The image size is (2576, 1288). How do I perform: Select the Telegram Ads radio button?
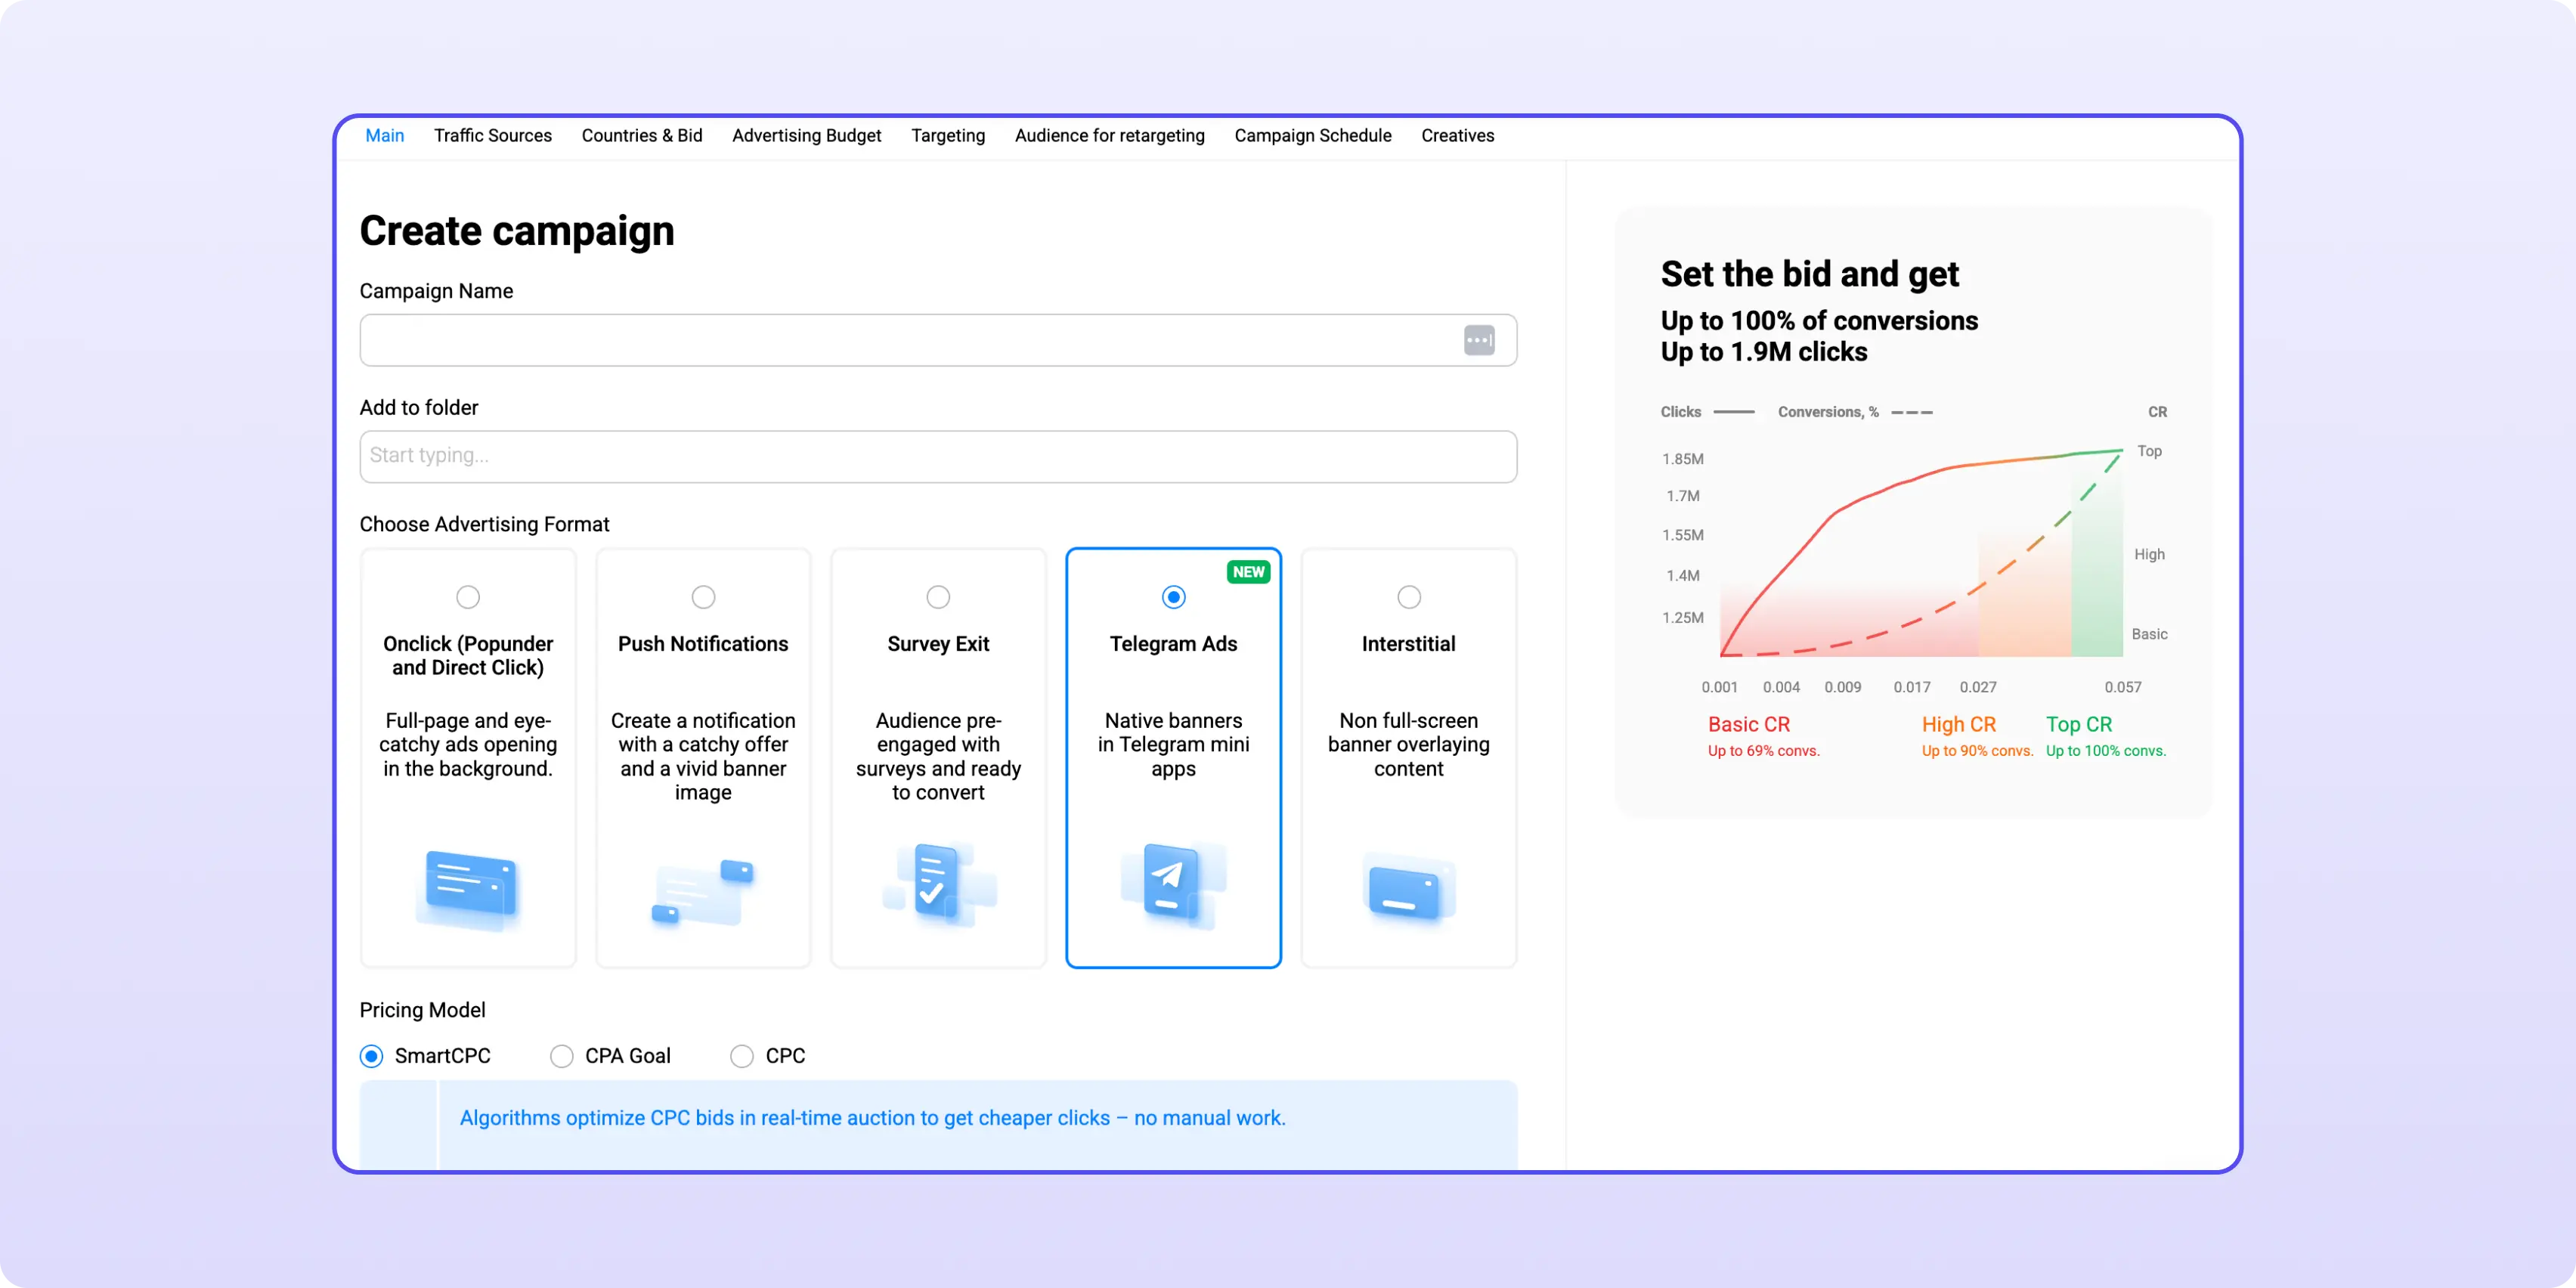[1173, 597]
